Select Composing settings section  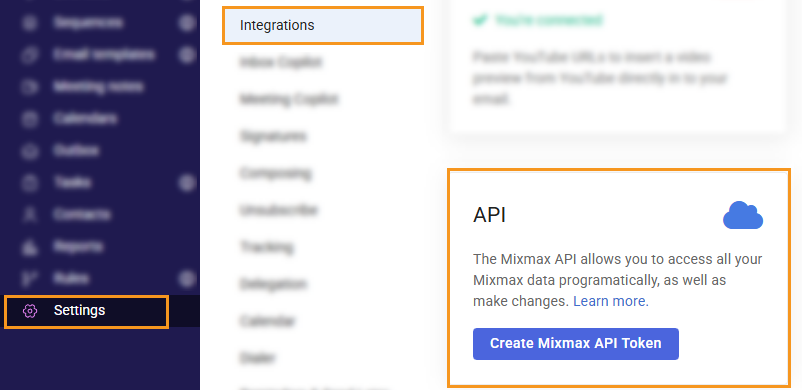tap(275, 173)
